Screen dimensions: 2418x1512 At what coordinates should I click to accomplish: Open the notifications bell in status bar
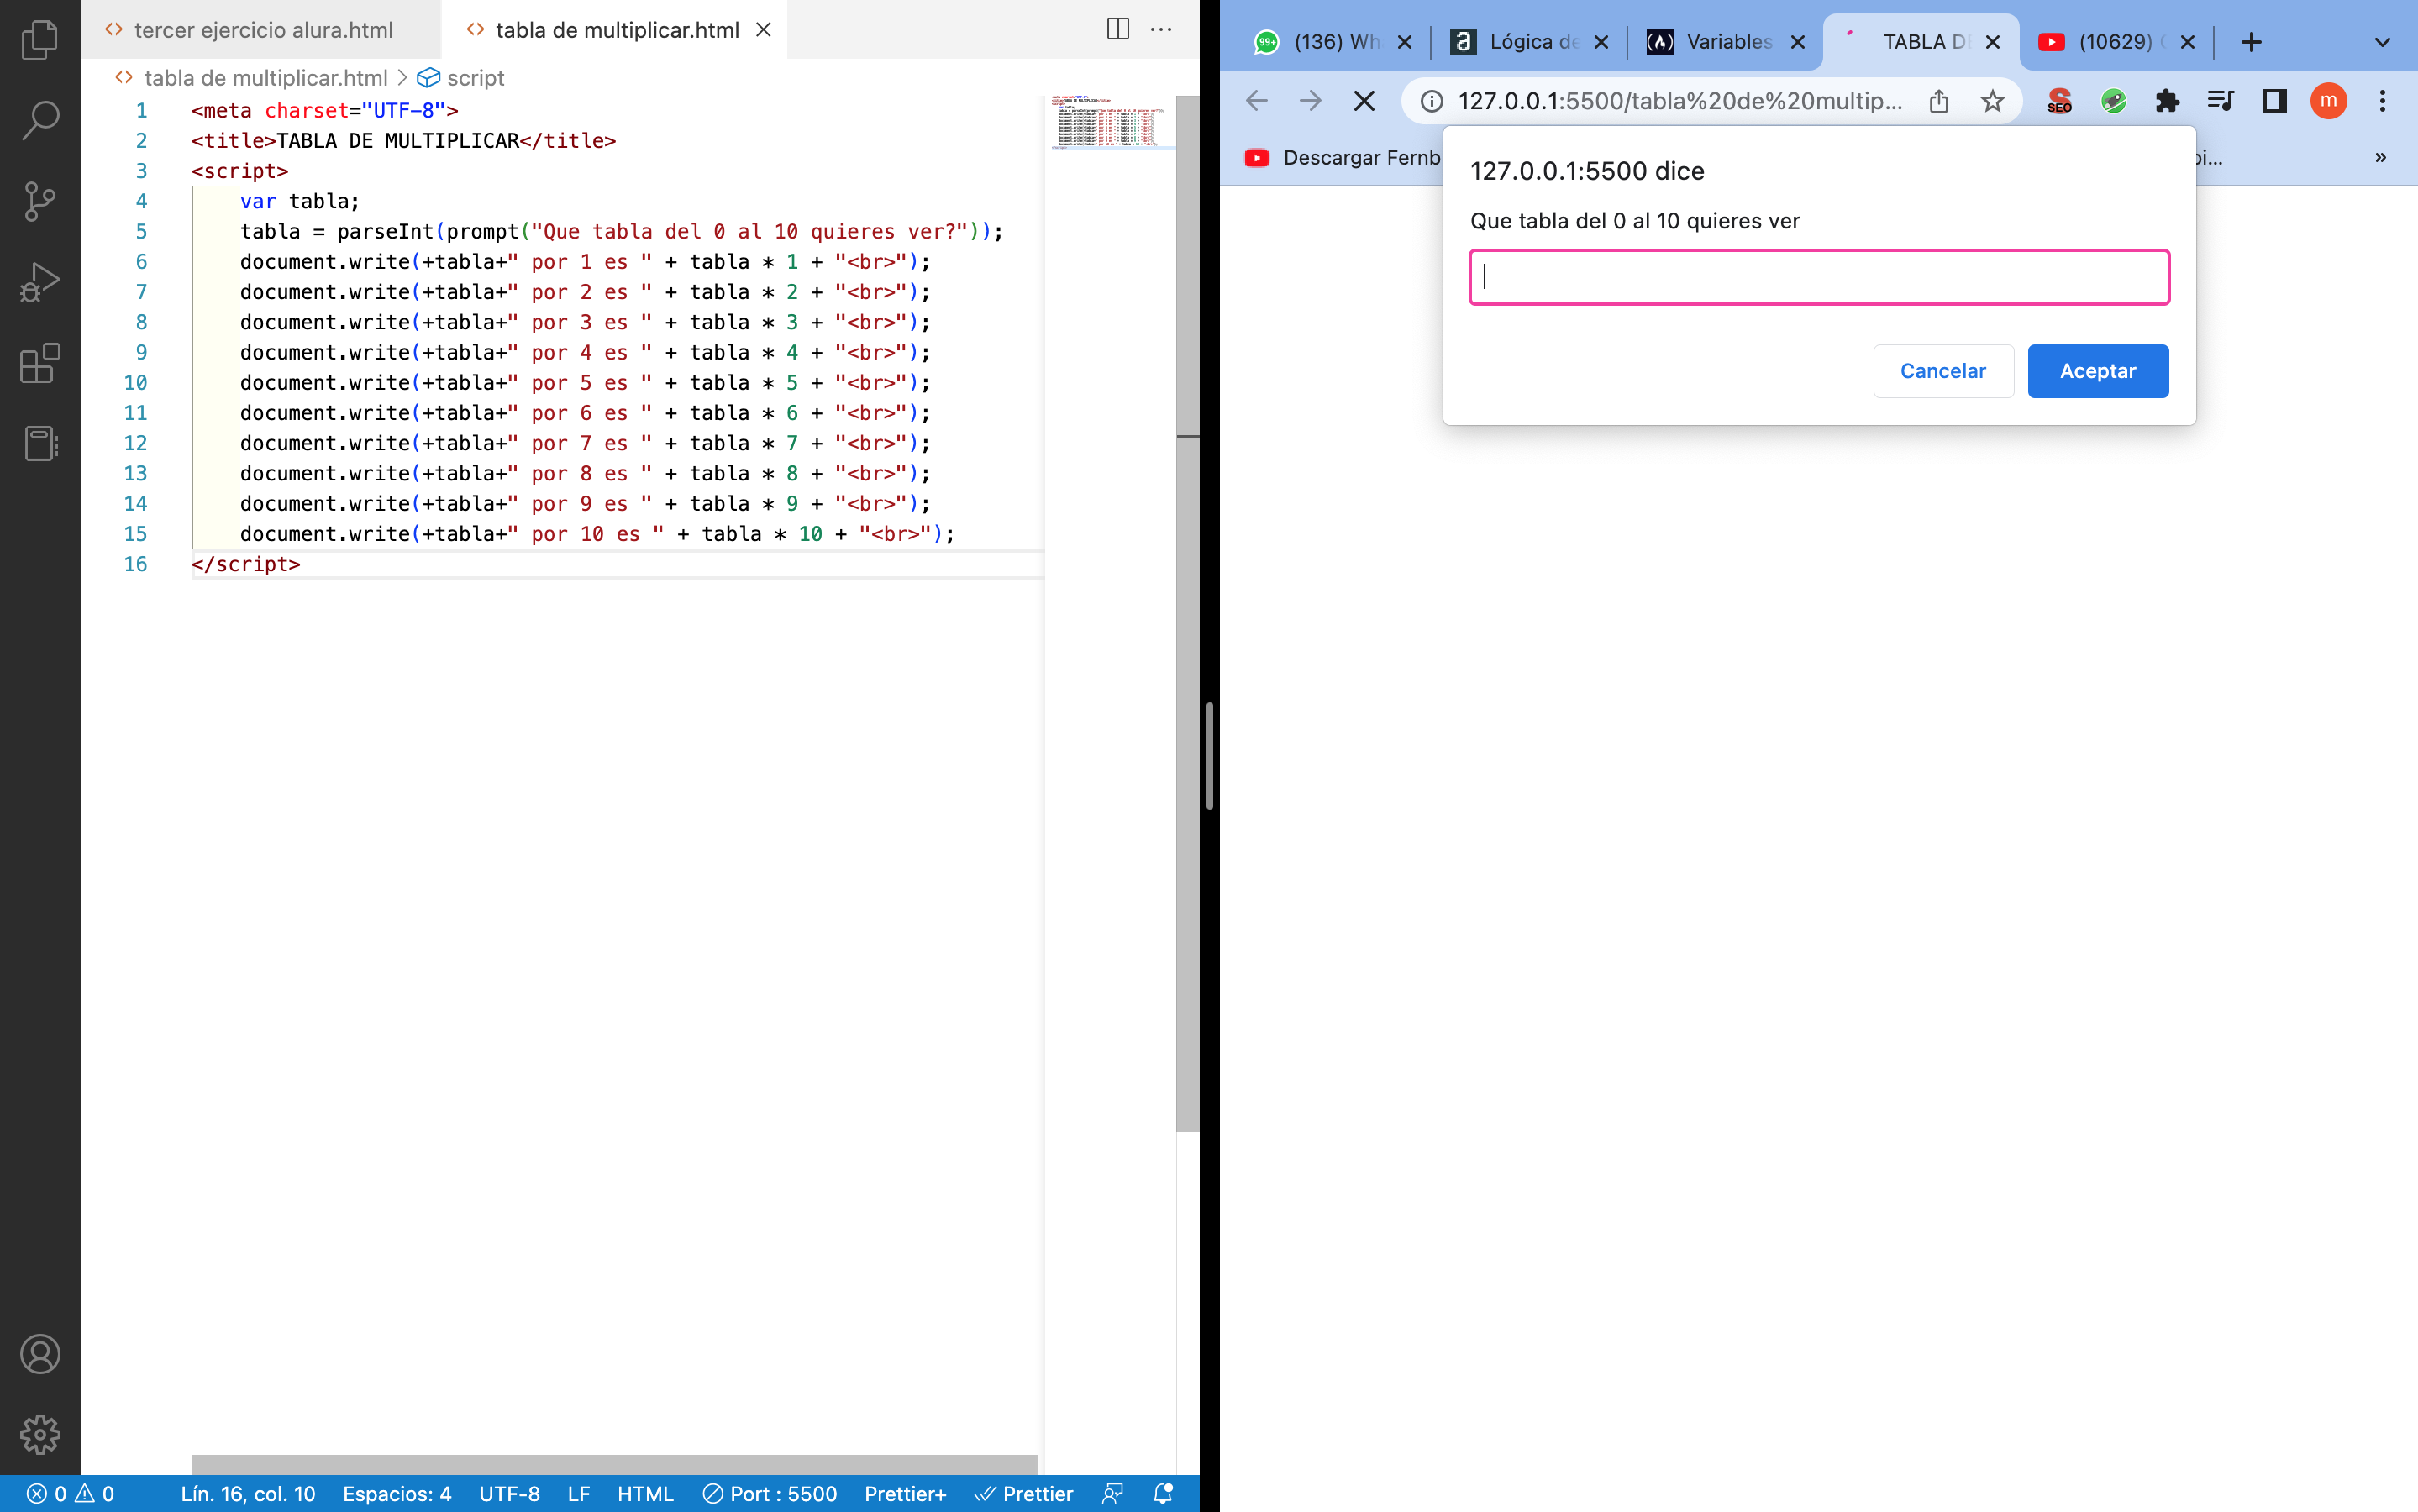tap(1163, 1493)
